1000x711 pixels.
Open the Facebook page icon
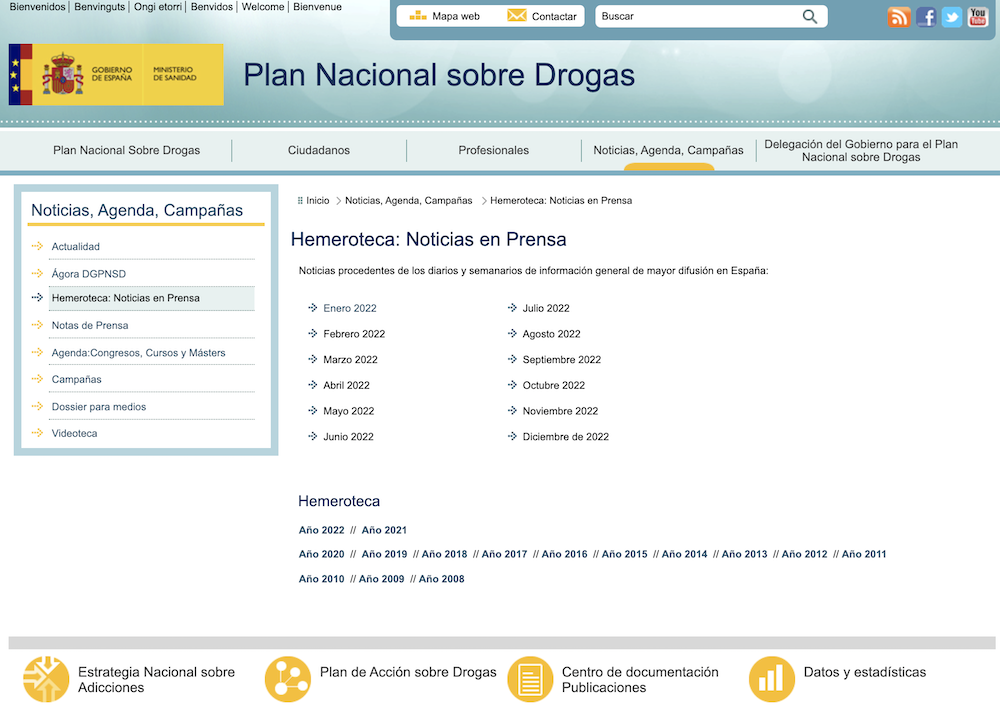(x=926, y=17)
